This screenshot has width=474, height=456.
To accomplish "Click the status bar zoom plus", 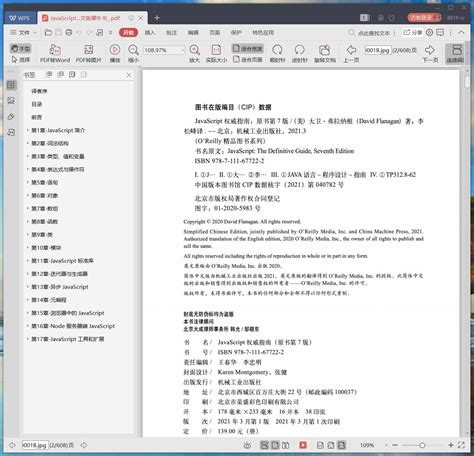I will [451, 445].
